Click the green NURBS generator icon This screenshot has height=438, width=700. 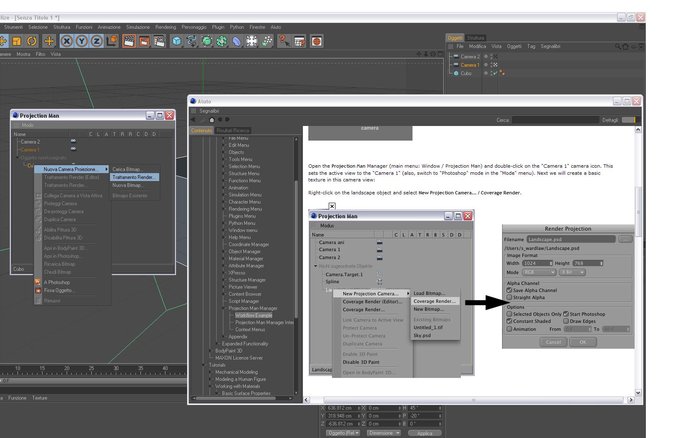[x=207, y=42]
